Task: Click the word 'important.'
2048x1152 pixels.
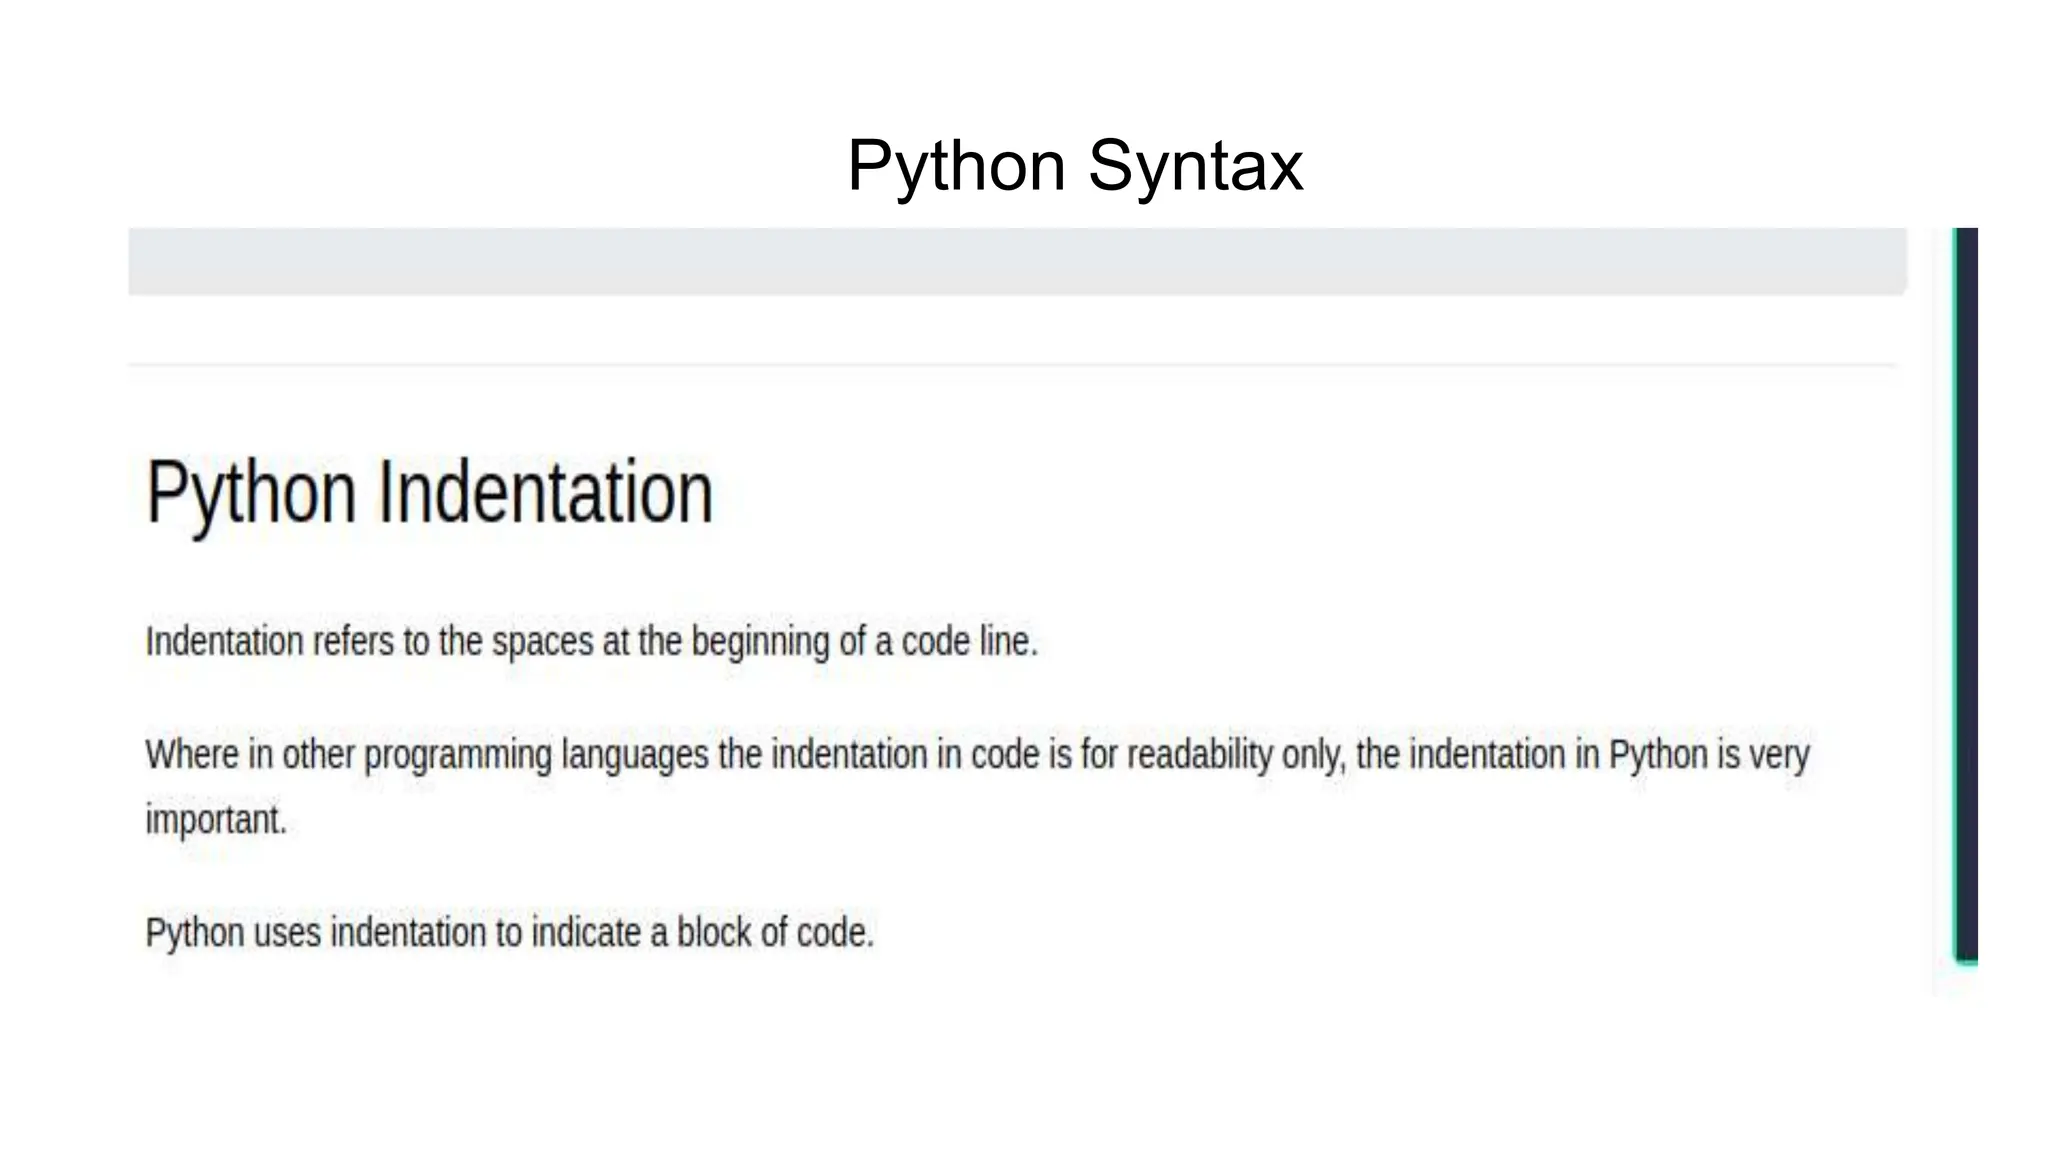Action: tap(216, 820)
